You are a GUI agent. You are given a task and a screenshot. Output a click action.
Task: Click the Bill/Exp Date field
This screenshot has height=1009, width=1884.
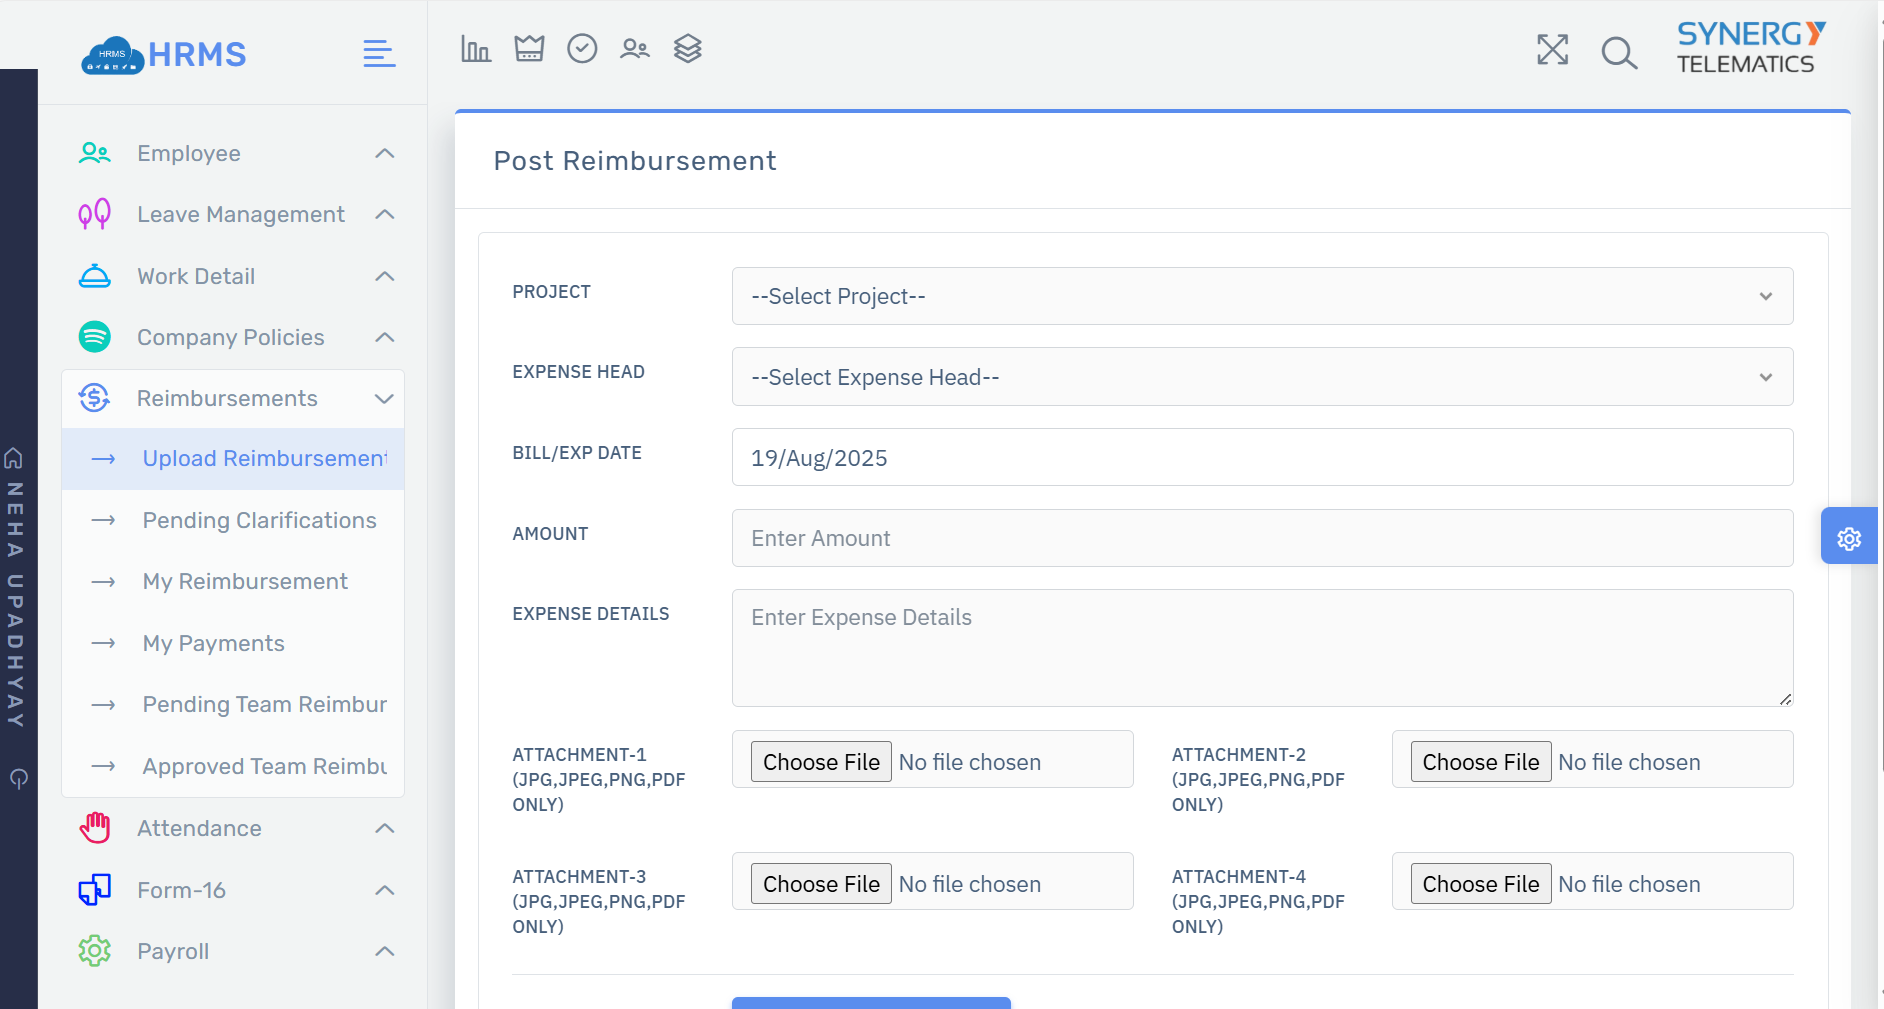coord(1262,458)
